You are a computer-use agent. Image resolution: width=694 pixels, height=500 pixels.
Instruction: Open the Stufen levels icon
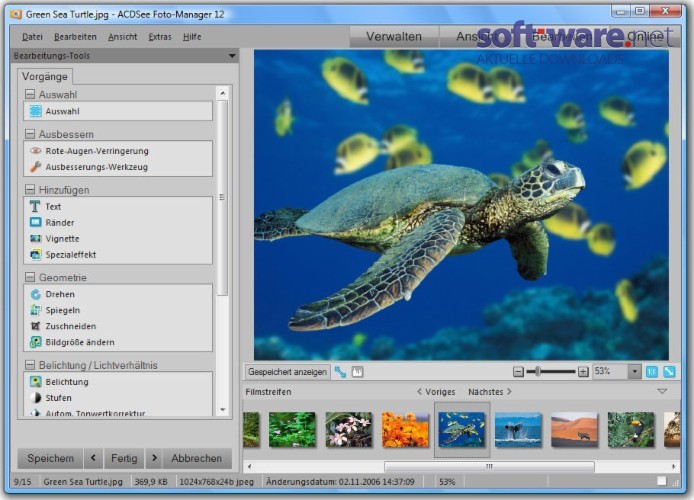(x=35, y=398)
